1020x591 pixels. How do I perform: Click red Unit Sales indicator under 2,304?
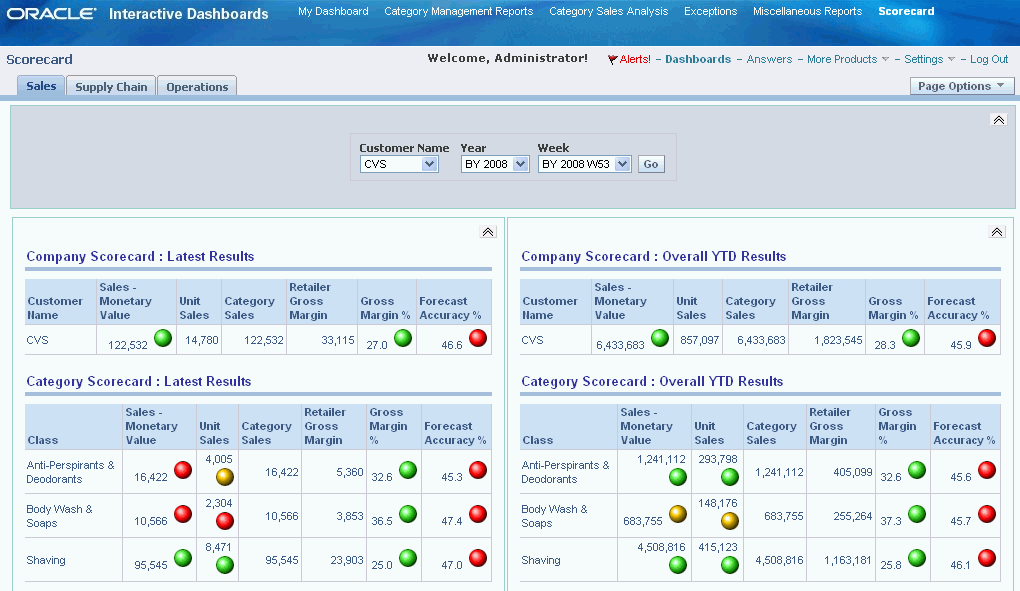coord(224,521)
